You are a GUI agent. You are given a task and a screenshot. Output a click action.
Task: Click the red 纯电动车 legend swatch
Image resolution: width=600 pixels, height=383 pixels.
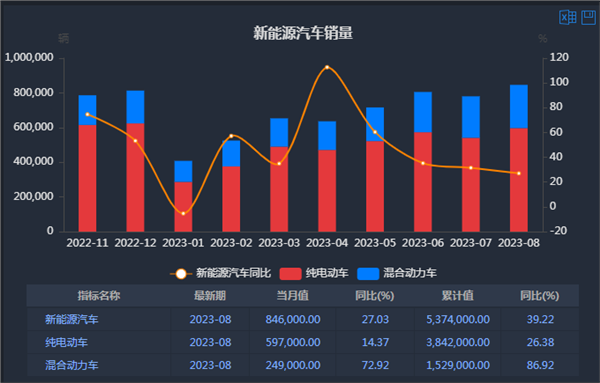pos(290,274)
